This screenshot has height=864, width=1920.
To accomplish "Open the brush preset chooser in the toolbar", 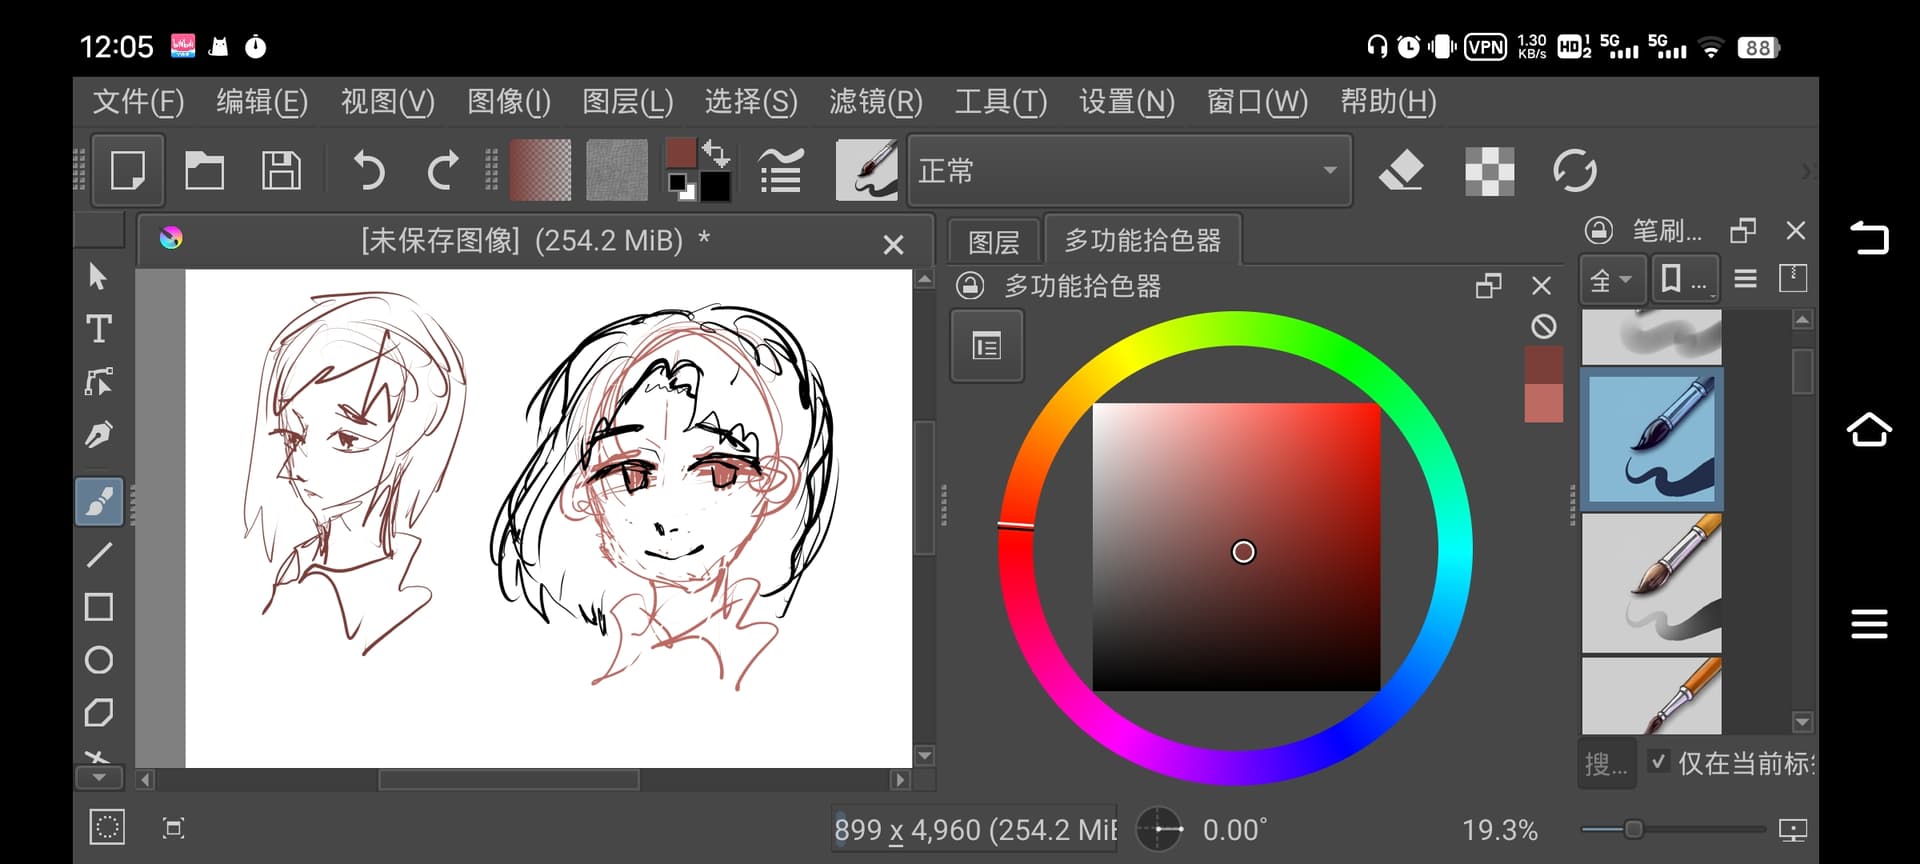I will pos(866,170).
